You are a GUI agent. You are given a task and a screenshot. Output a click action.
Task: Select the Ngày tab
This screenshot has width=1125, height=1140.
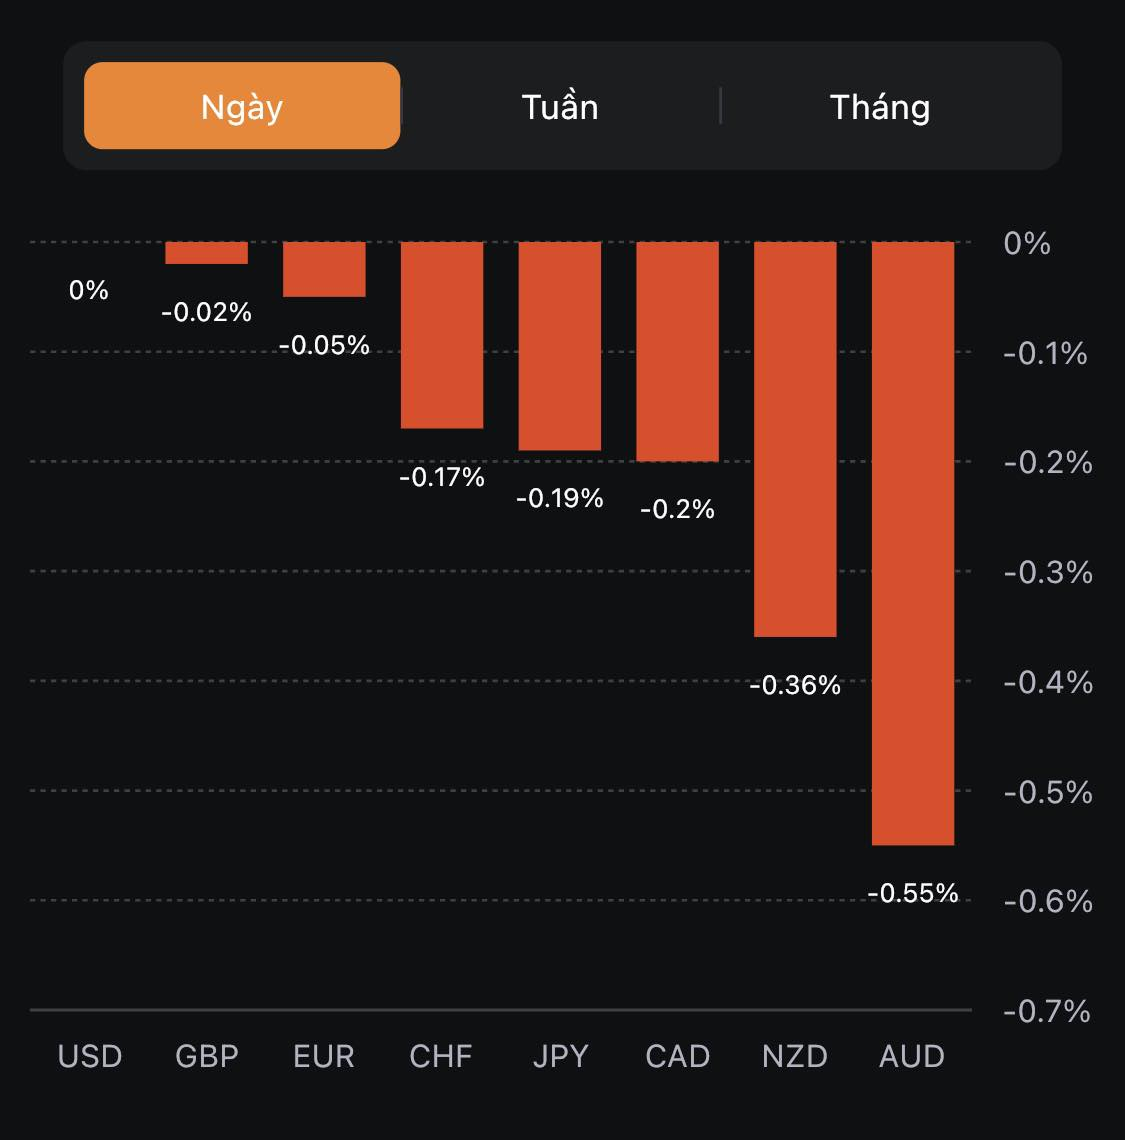[242, 106]
